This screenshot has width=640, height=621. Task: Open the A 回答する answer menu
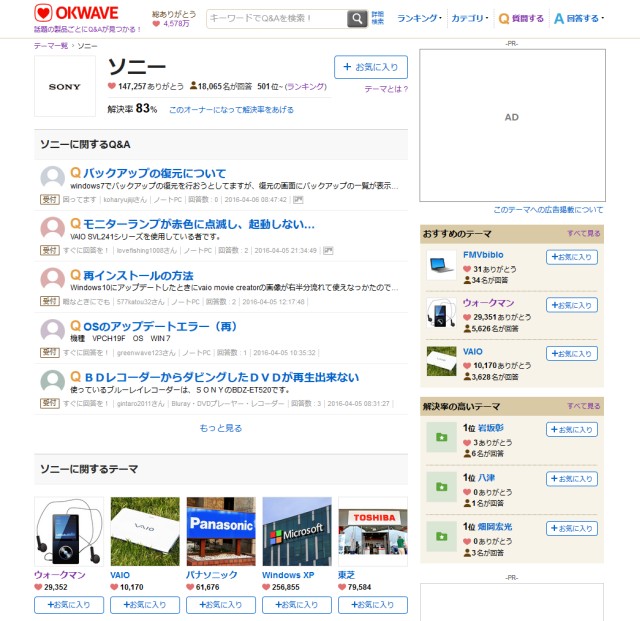(578, 18)
